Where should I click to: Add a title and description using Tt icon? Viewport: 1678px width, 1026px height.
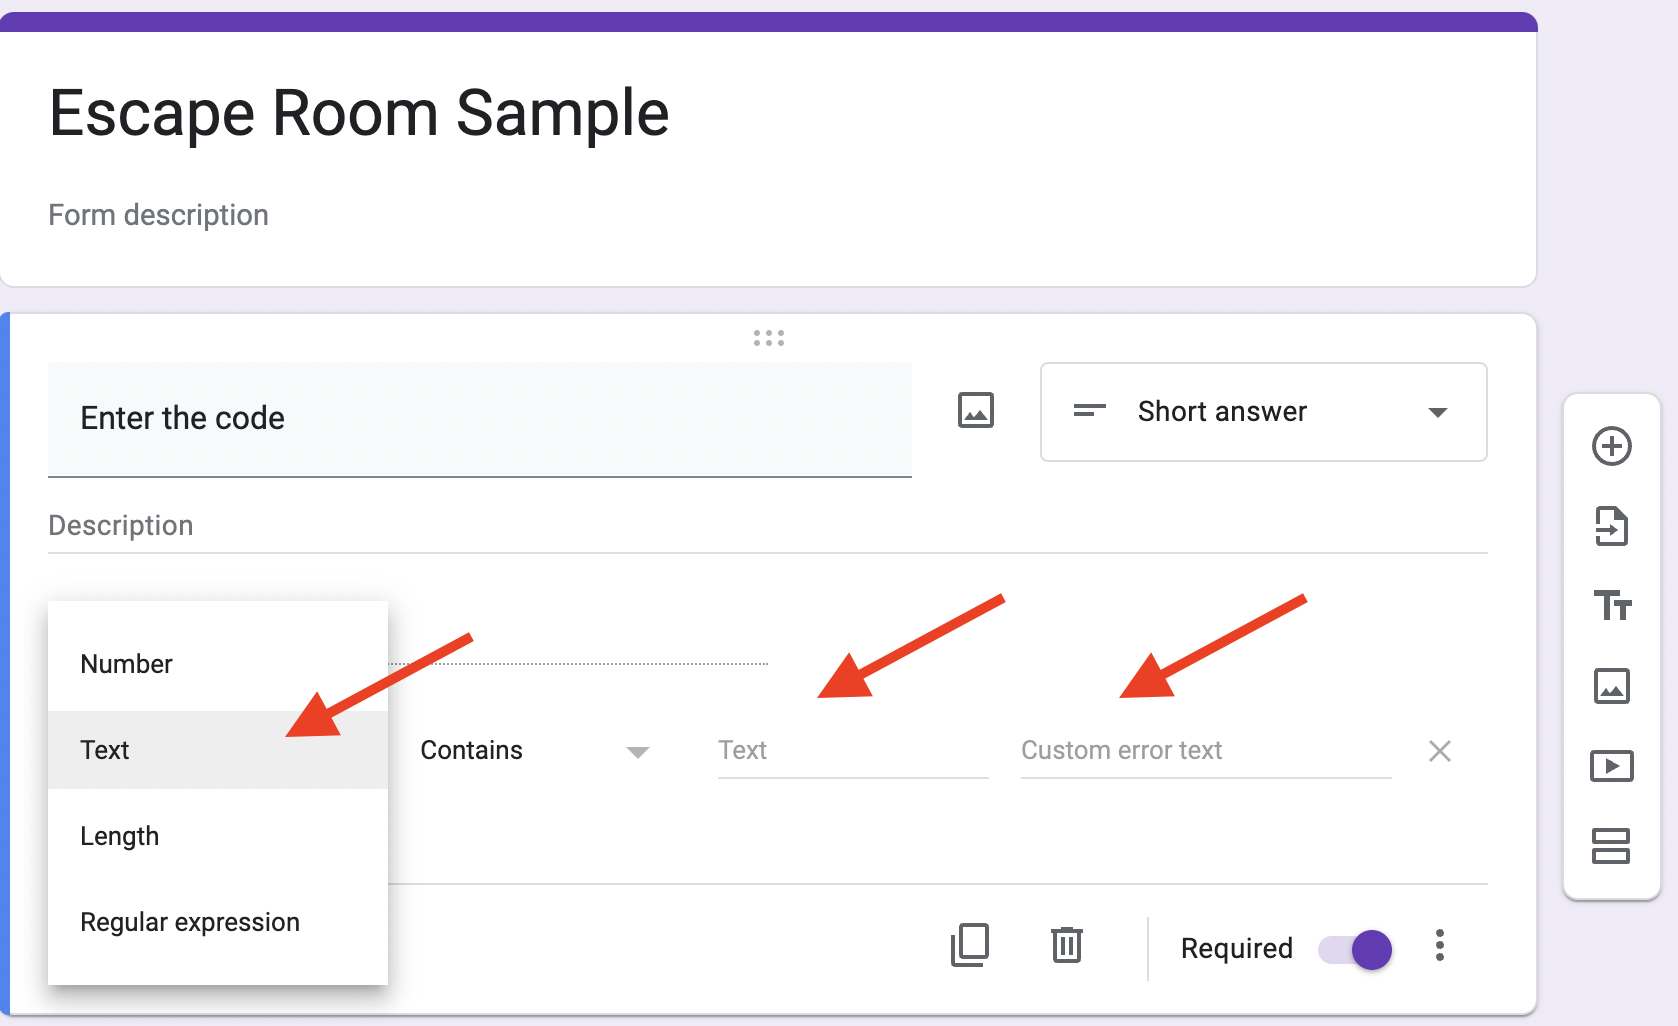click(x=1612, y=607)
